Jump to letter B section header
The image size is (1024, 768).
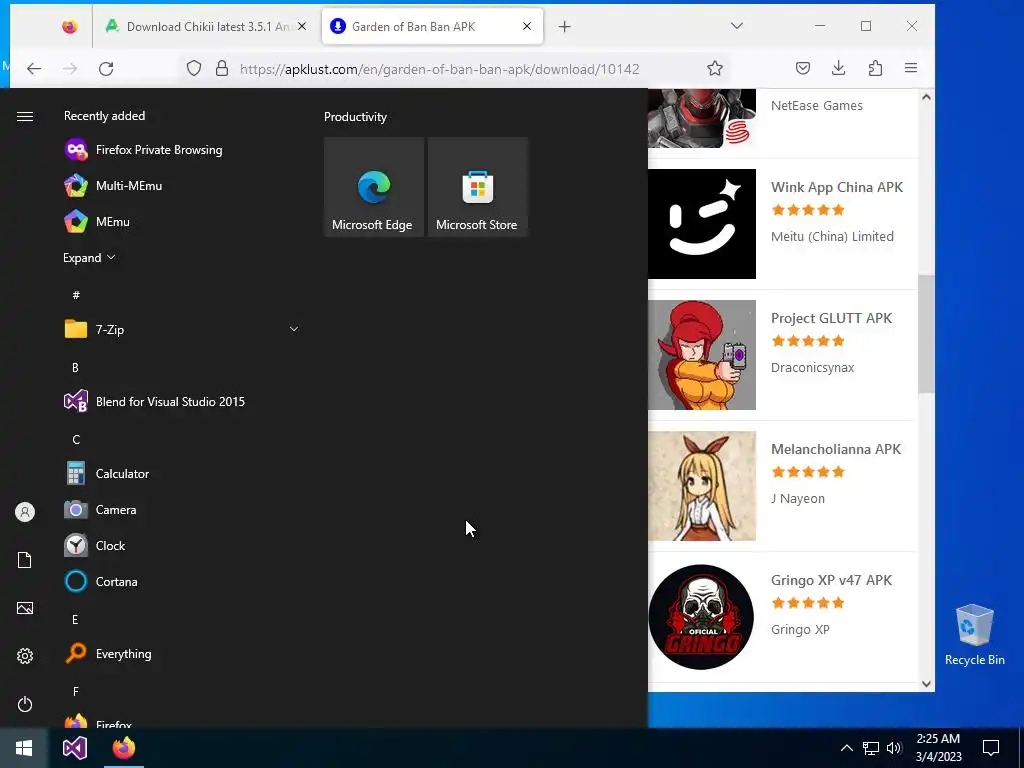click(76, 368)
